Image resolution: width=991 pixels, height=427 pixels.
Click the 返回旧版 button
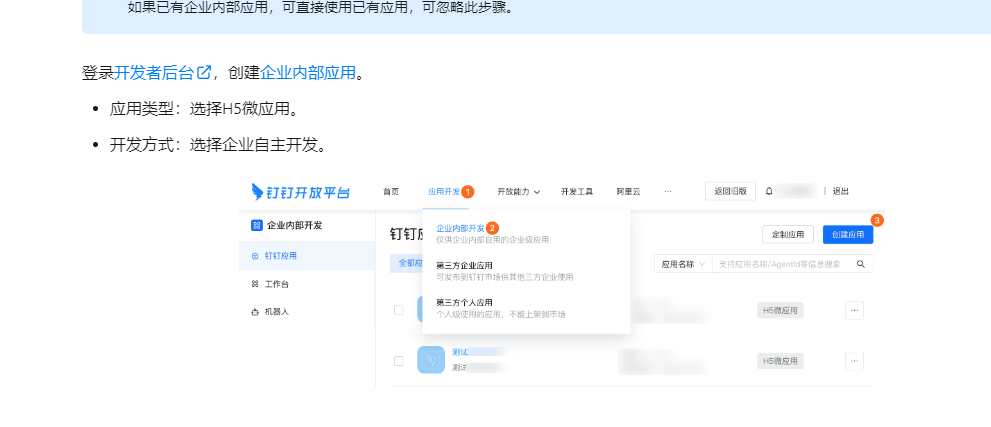[x=730, y=191]
